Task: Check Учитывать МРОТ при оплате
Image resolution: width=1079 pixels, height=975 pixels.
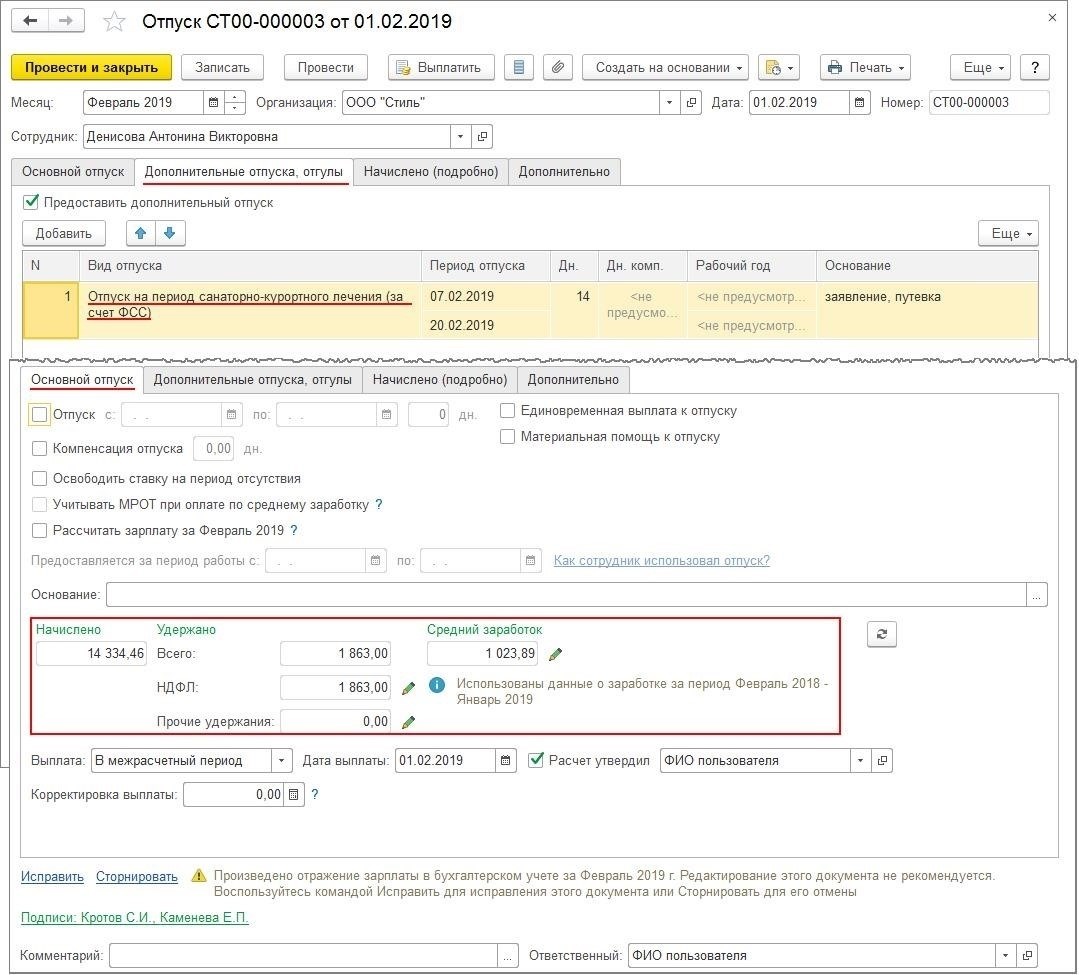Action: pos(39,504)
